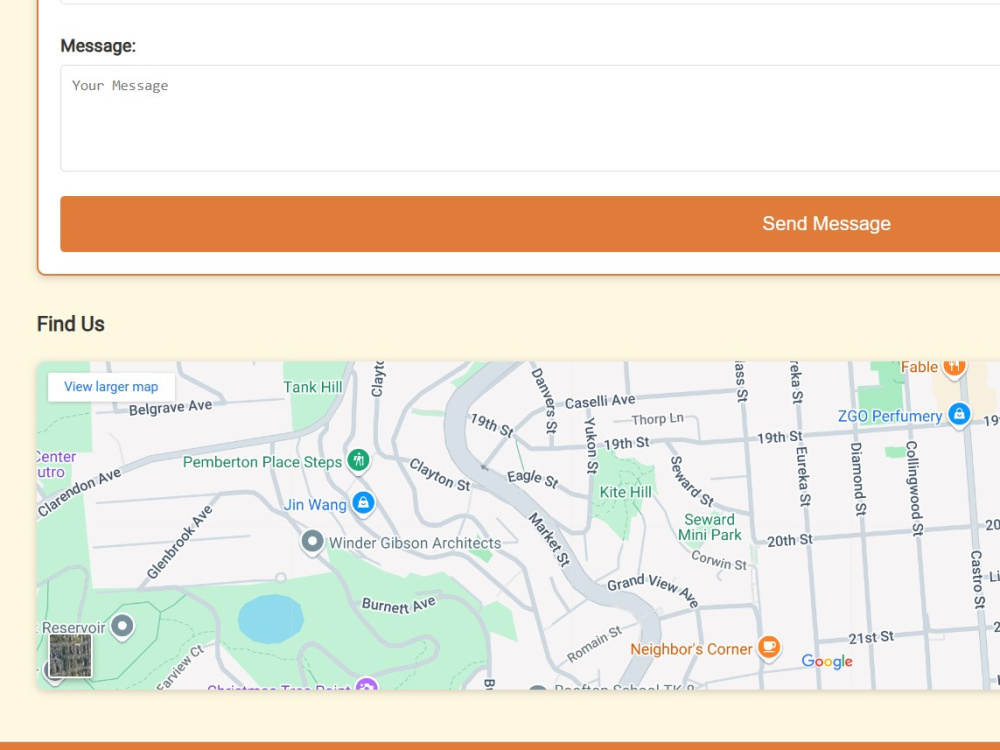Click the Grand View Ave street label
The height and width of the screenshot is (750, 1000).
[652, 589]
